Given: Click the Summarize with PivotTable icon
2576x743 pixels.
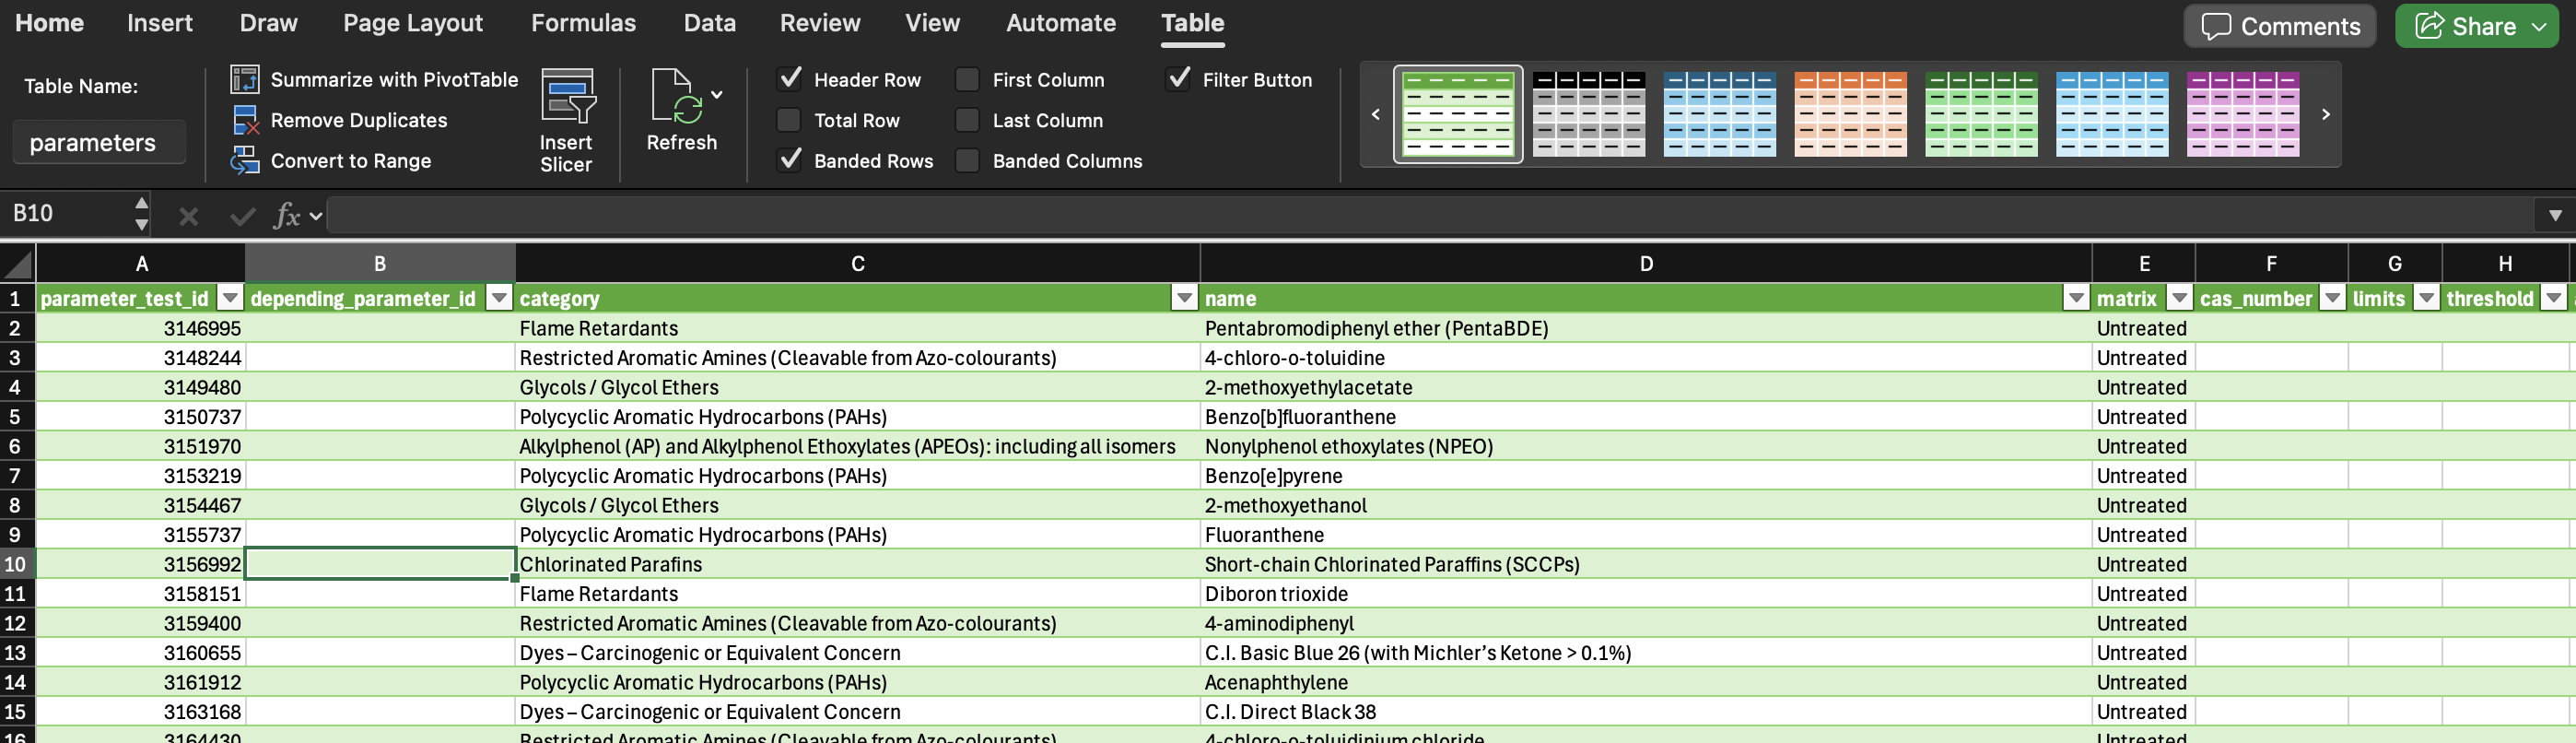Looking at the screenshot, I should click(x=245, y=79).
